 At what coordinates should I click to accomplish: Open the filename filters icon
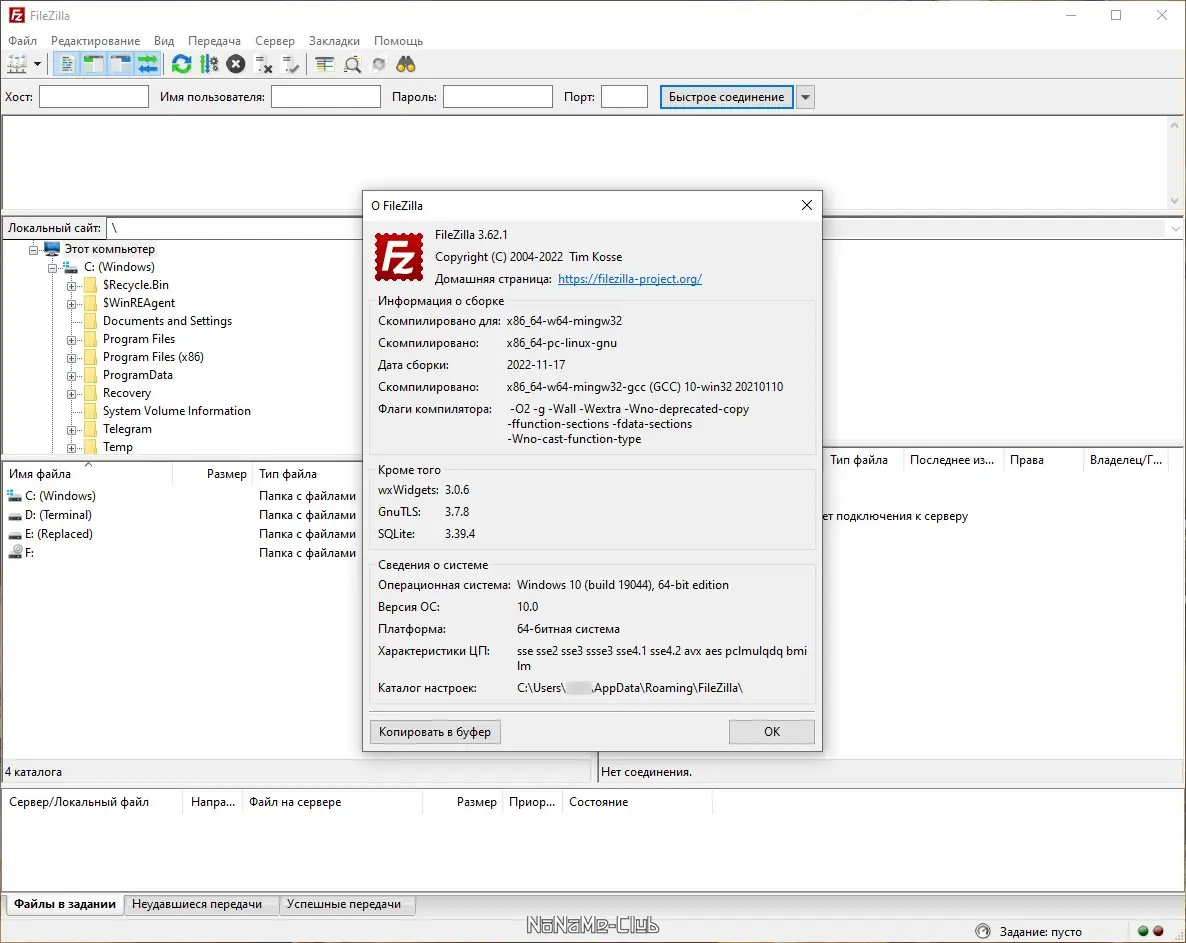(324, 64)
